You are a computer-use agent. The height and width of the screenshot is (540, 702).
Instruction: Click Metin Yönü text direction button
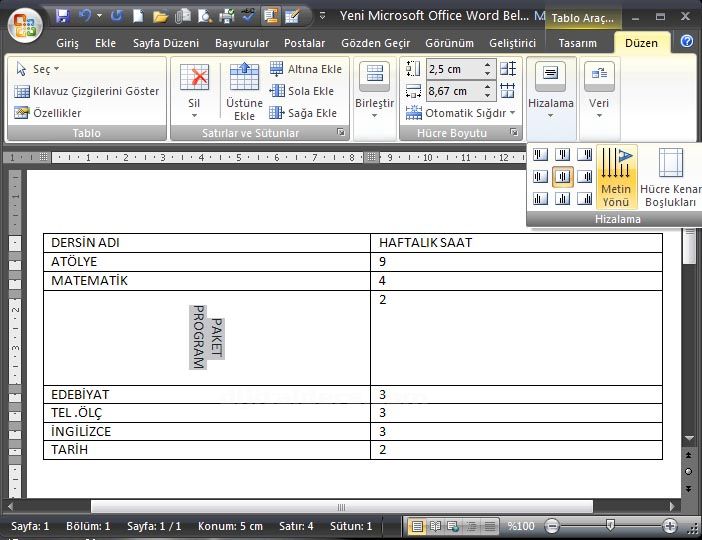tap(616, 177)
